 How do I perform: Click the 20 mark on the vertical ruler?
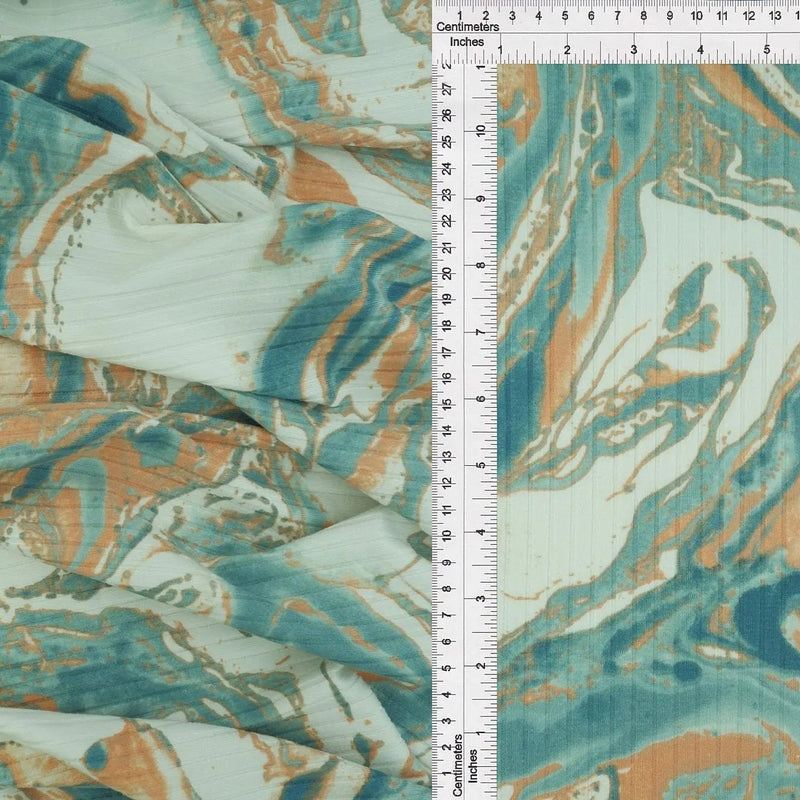(x=447, y=273)
